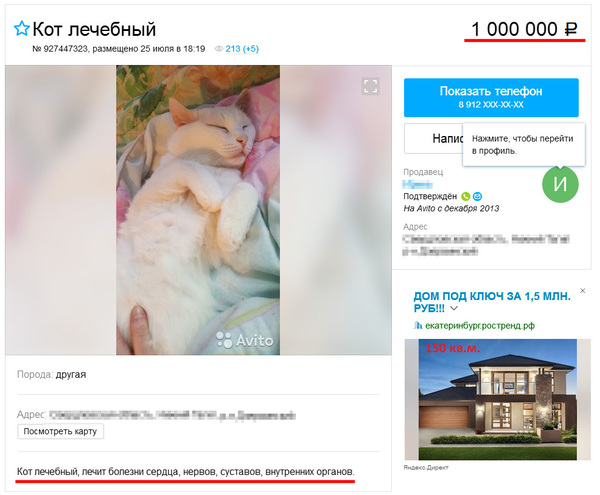
Task: Expand the ad title chevron arrow
Action: click(454, 308)
